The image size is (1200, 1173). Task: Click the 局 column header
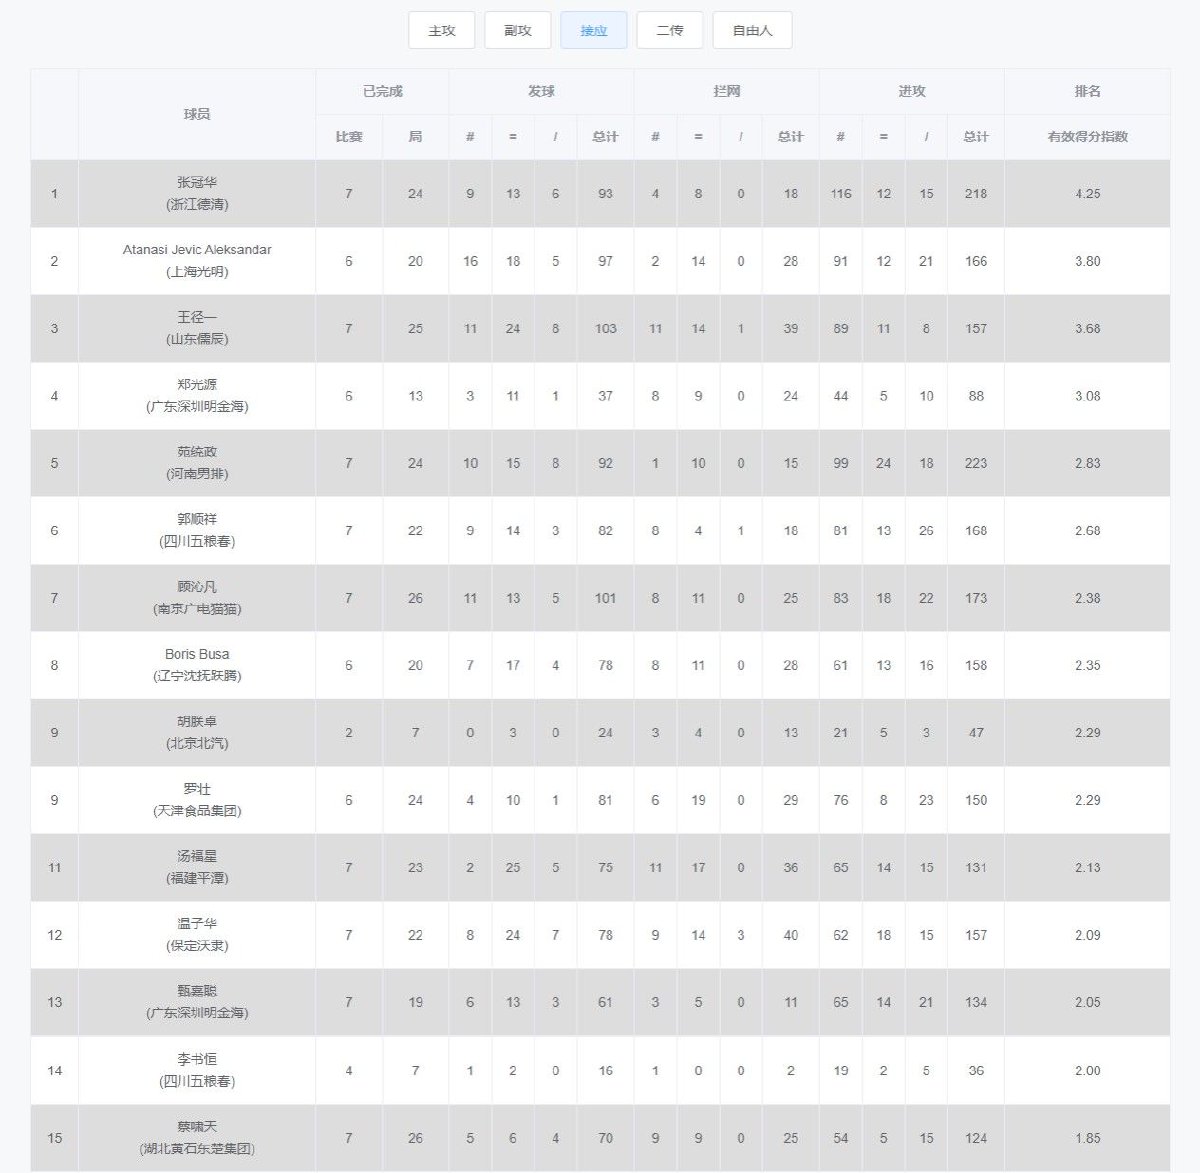[x=415, y=136]
